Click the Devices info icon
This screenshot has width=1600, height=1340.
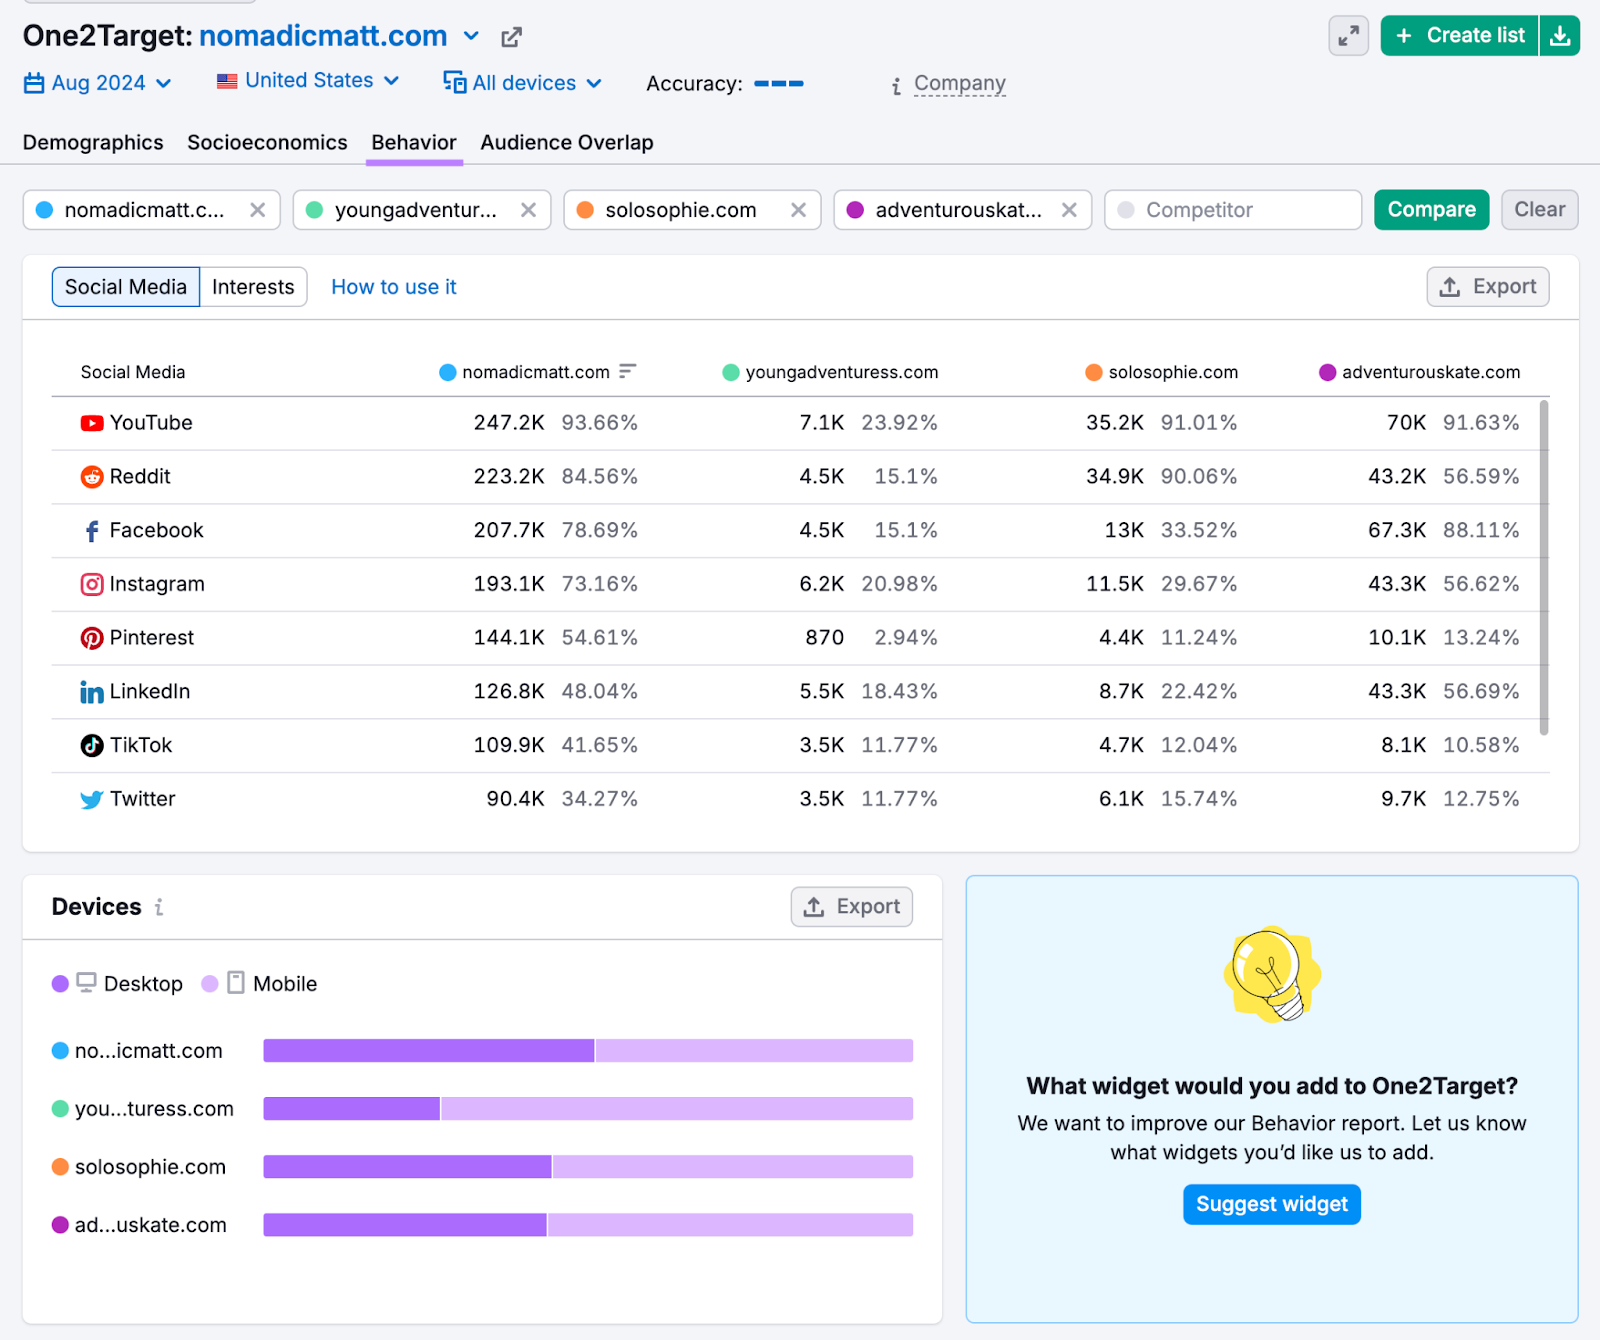click(159, 907)
